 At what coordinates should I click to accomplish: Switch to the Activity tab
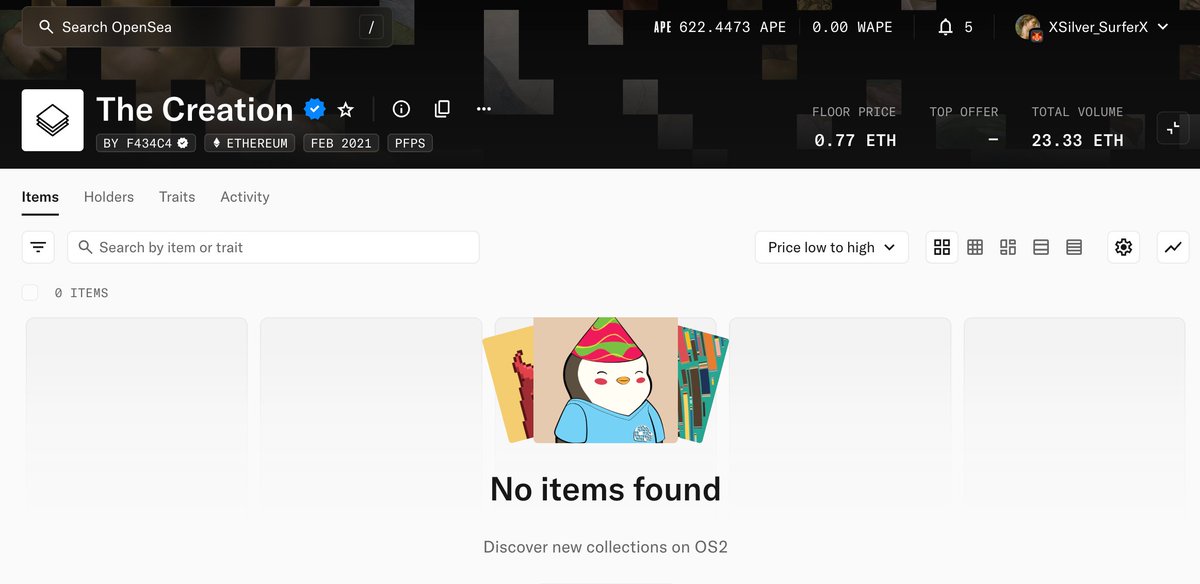(245, 197)
